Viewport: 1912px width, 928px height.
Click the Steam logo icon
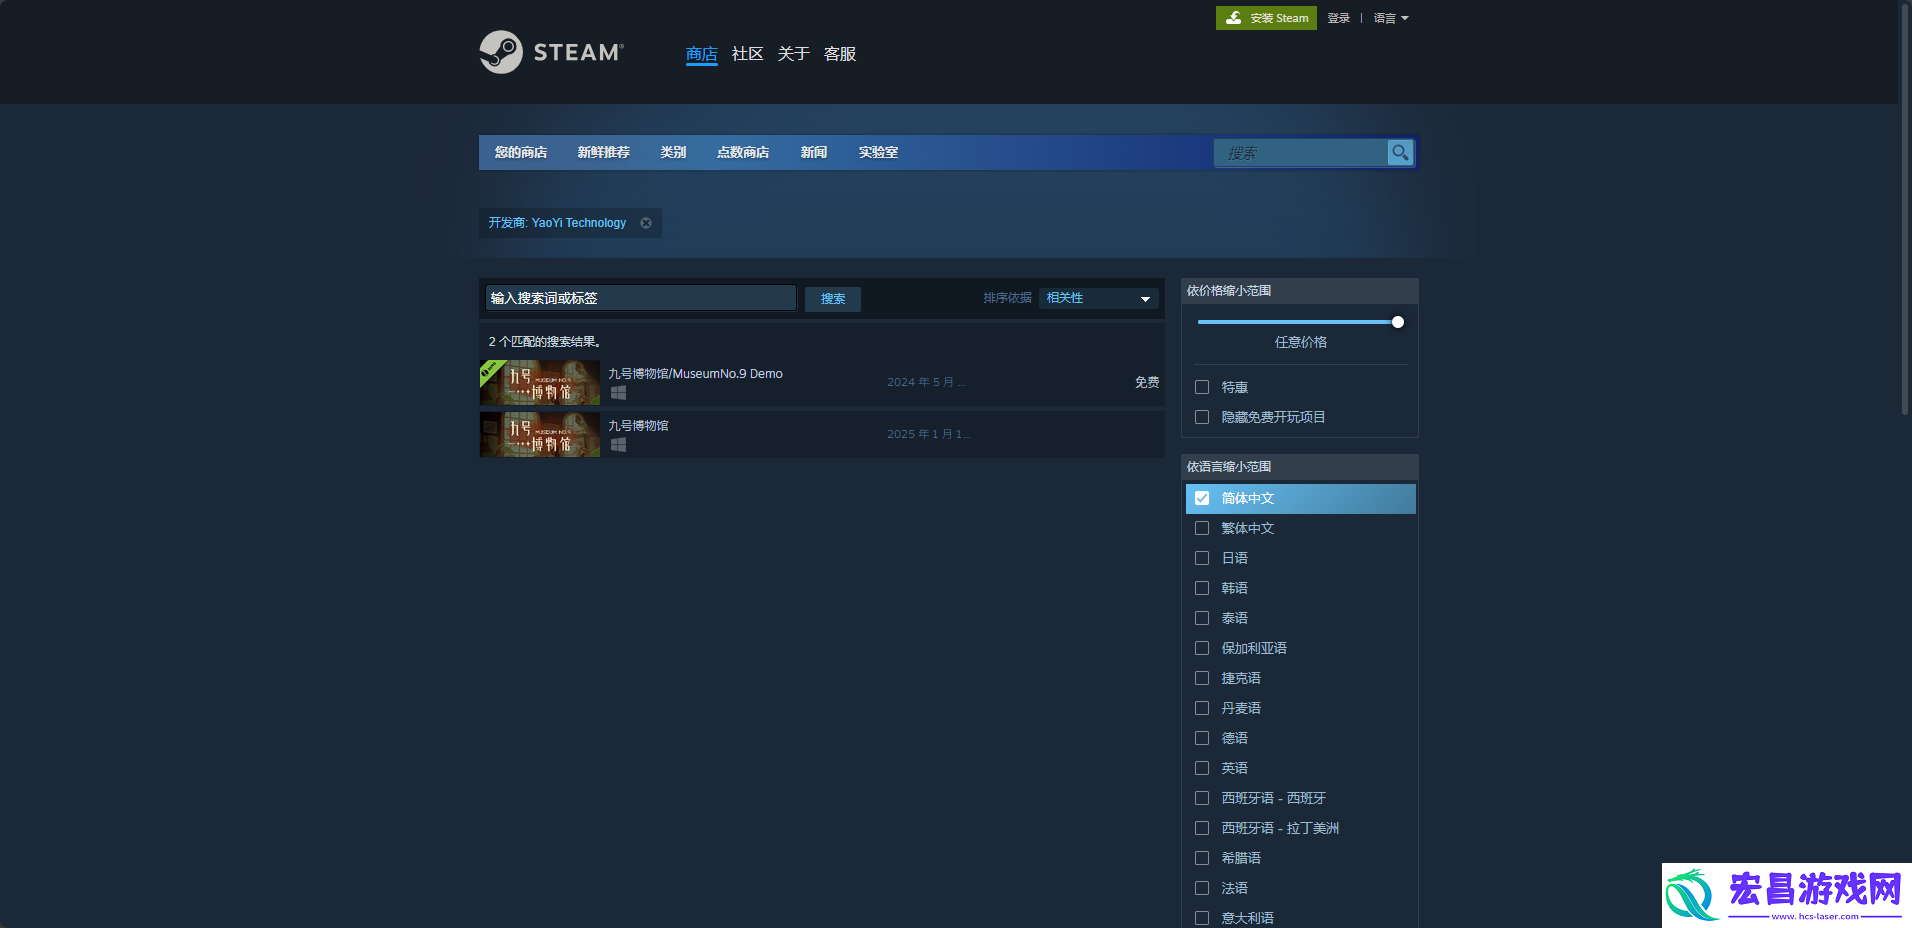click(501, 52)
